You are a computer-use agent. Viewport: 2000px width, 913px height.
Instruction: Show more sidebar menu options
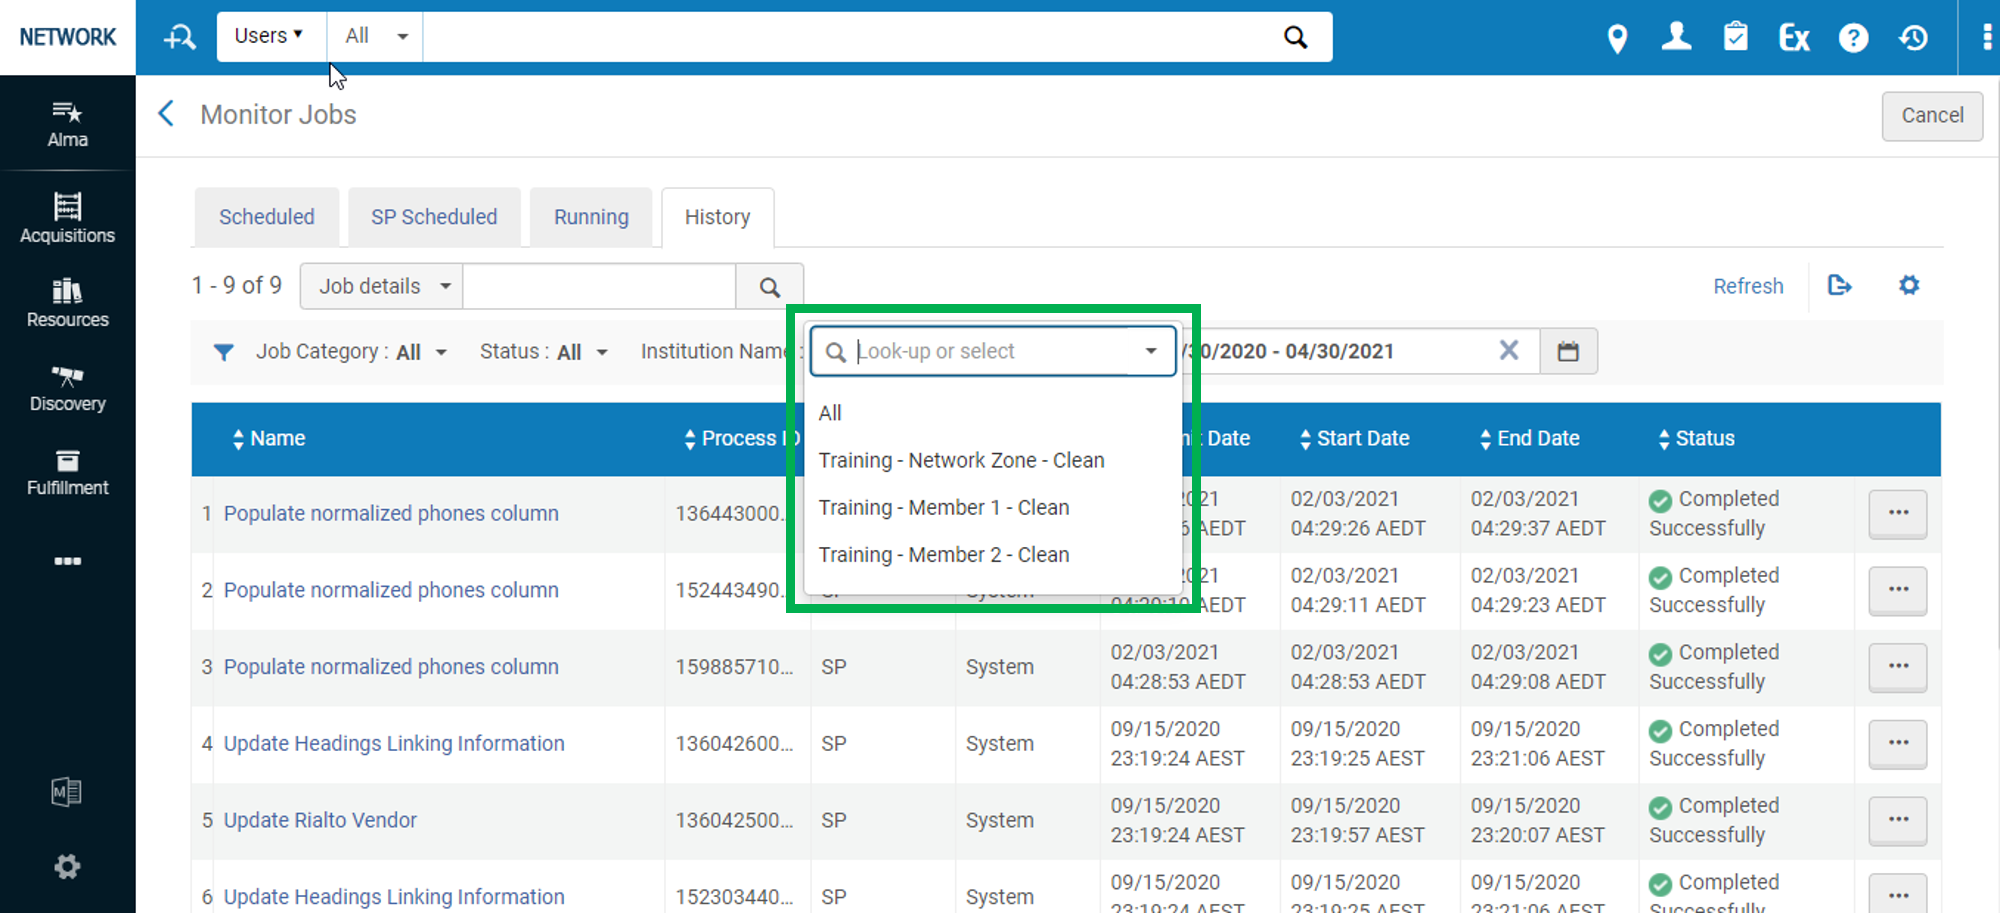click(67, 561)
